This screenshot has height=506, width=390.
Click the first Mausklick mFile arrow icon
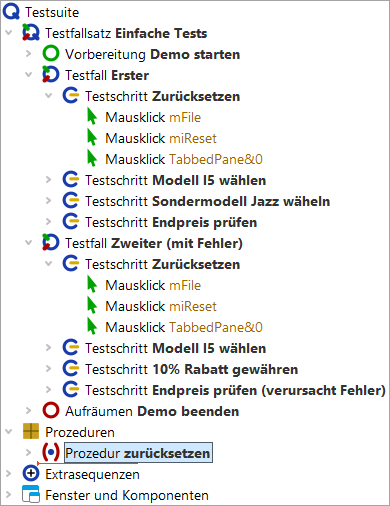(92, 116)
